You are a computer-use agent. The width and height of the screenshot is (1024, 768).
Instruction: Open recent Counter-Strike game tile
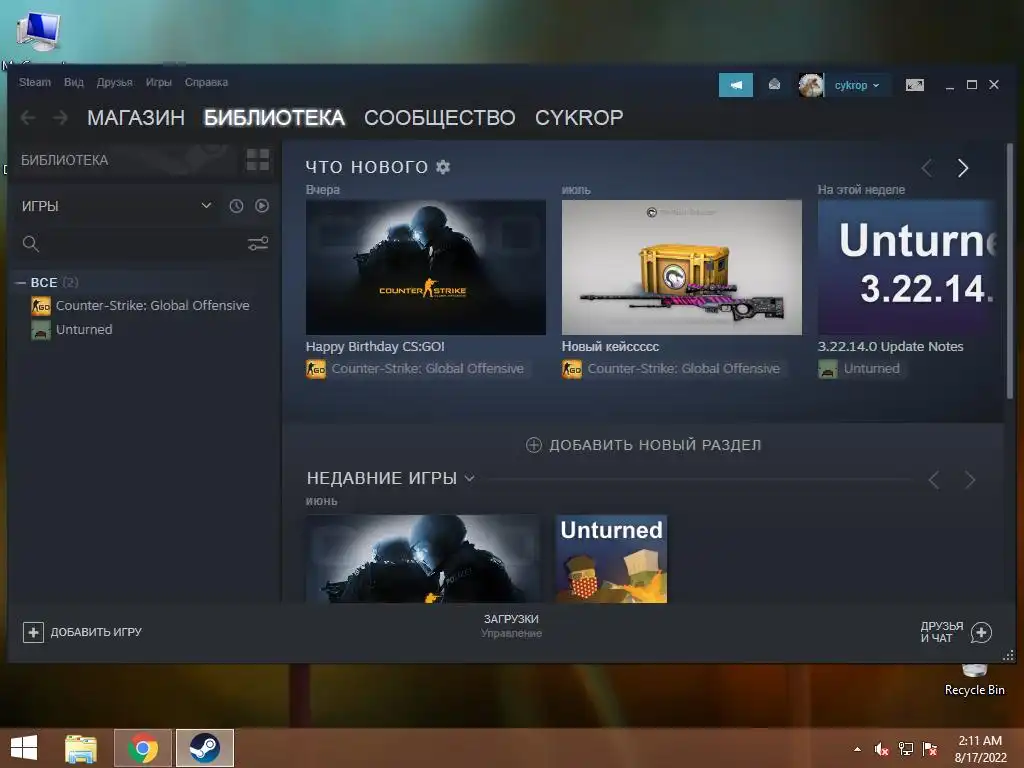(424, 559)
